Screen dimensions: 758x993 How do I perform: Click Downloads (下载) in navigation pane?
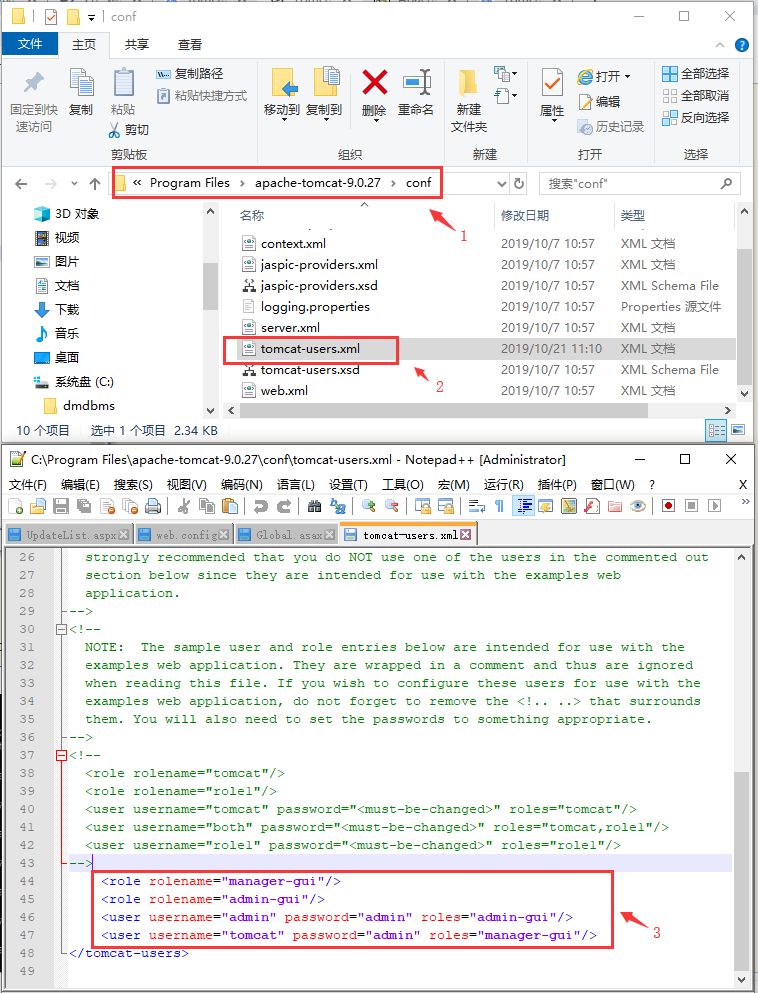[x=66, y=310]
